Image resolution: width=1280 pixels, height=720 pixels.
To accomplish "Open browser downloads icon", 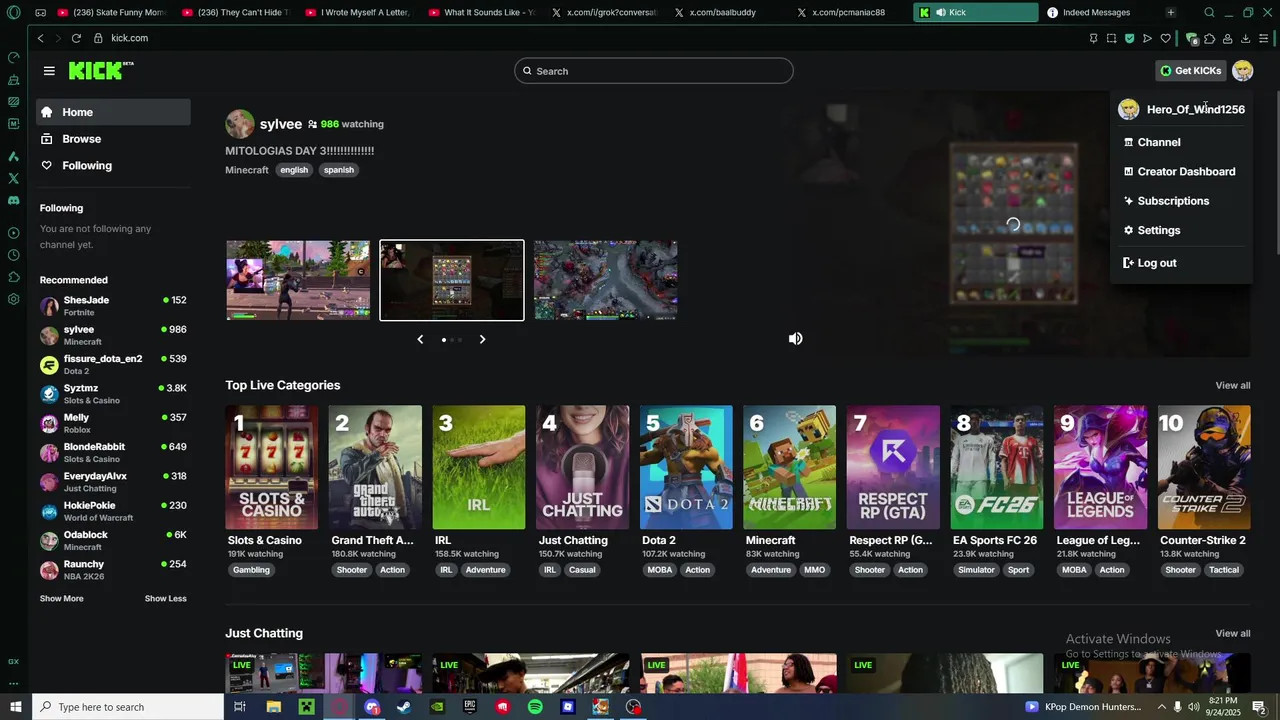I will click(x=1245, y=38).
